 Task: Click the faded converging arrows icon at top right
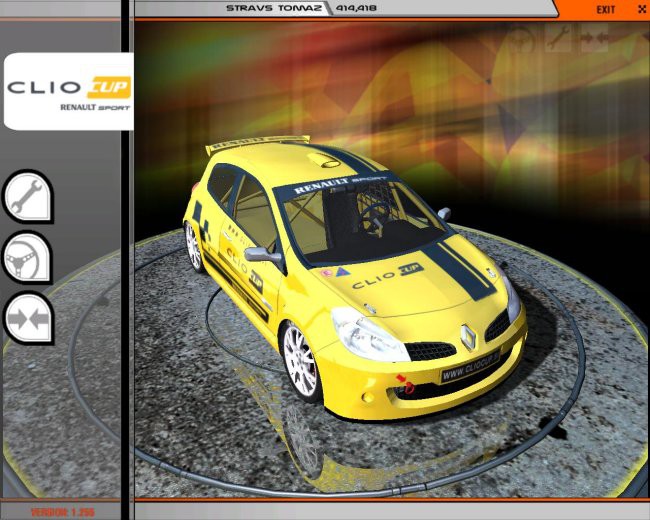594,38
